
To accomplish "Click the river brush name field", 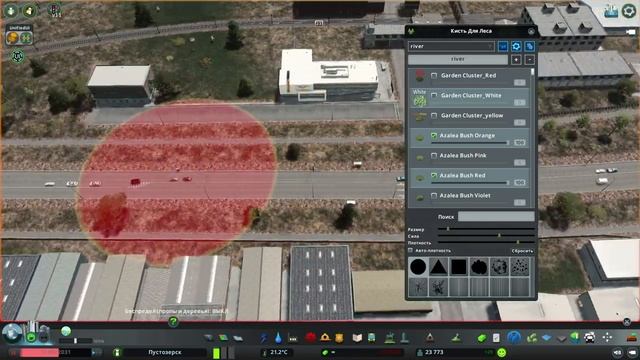I will [458, 60].
